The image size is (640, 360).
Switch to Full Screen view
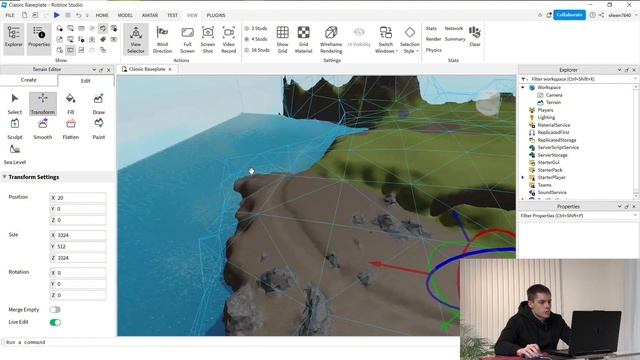click(x=187, y=39)
